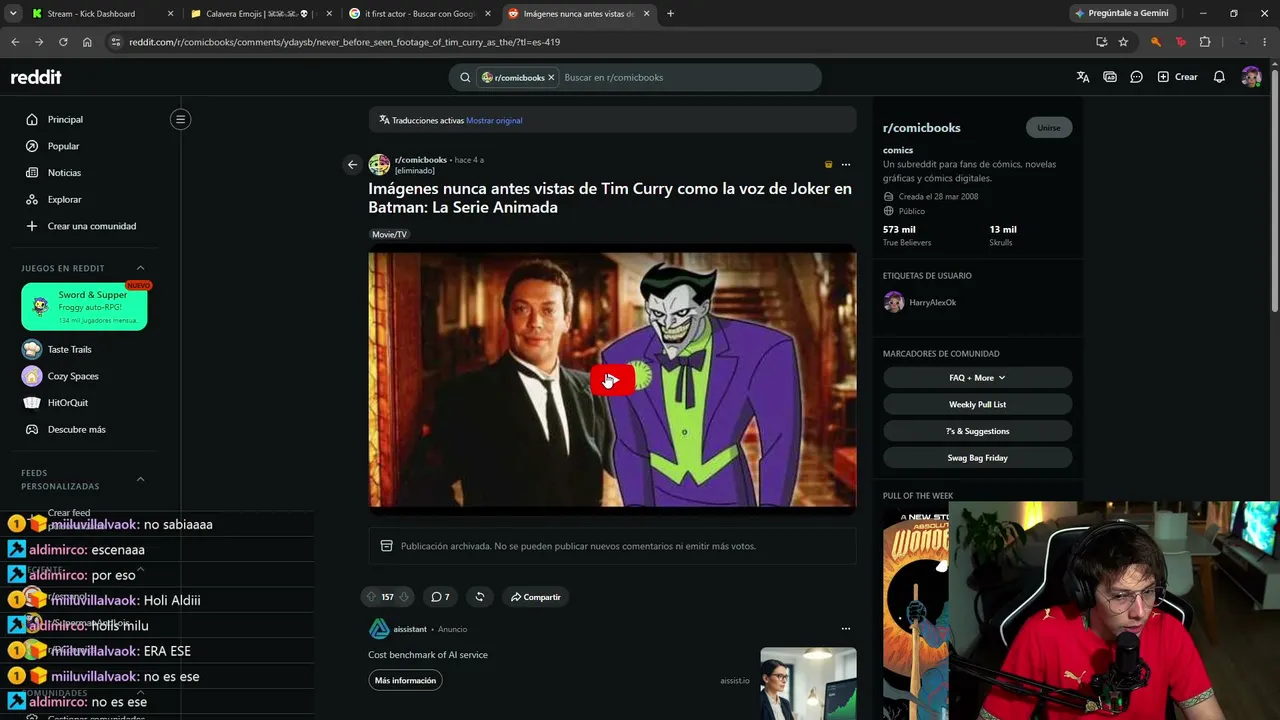The image size is (1280, 720).
Task: Click the browser address bar URL
Action: click(x=344, y=42)
